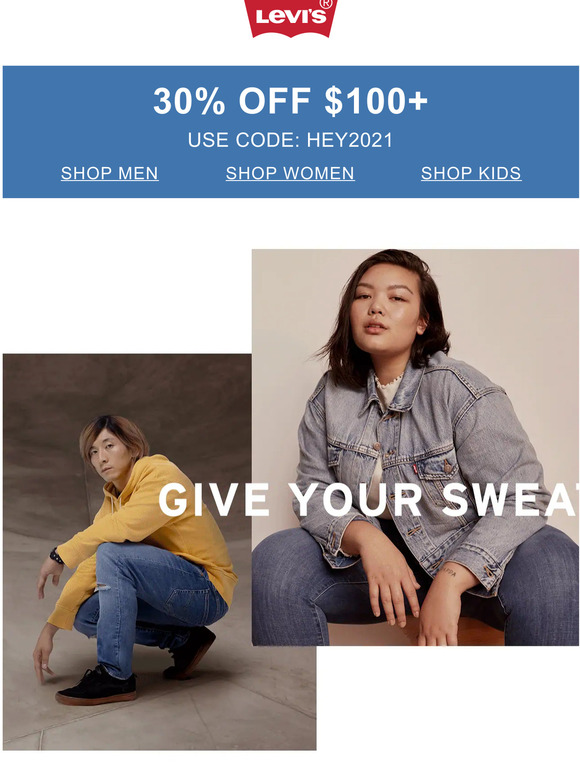Click the black wristband on the man's arm
The width and height of the screenshot is (580, 774).
click(56, 556)
